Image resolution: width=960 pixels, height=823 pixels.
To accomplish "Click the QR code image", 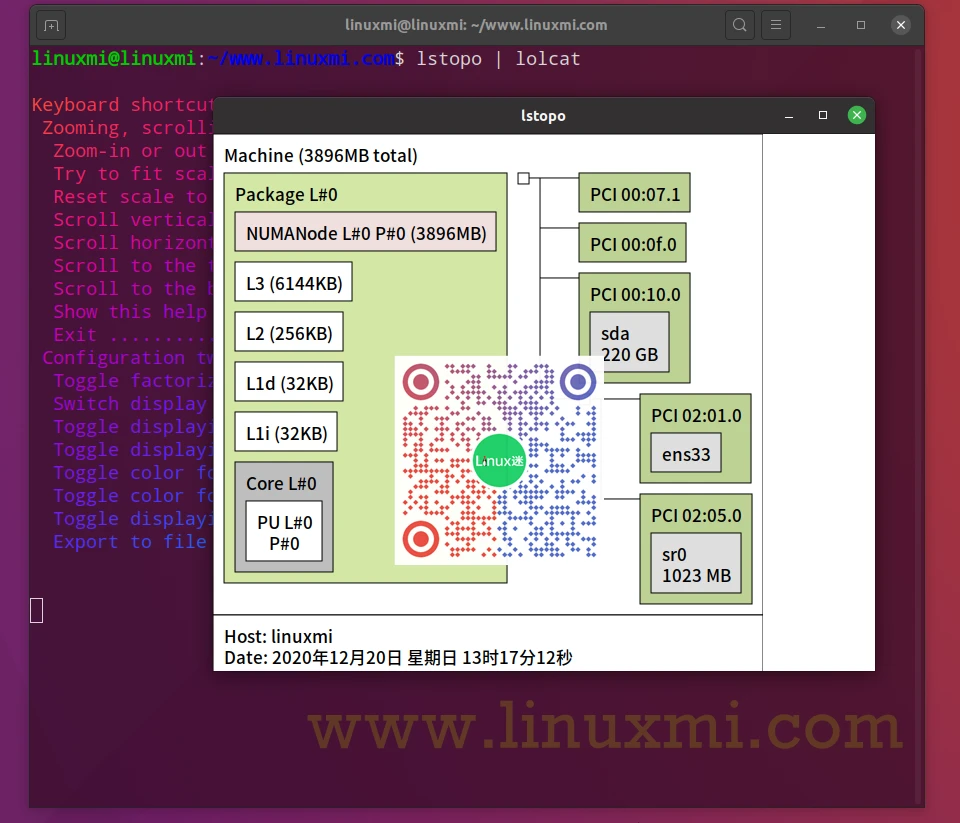I will 499,460.
